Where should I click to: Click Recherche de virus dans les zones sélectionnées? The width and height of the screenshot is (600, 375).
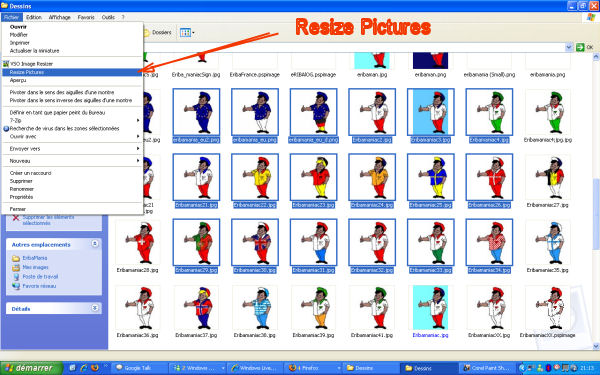coord(72,129)
